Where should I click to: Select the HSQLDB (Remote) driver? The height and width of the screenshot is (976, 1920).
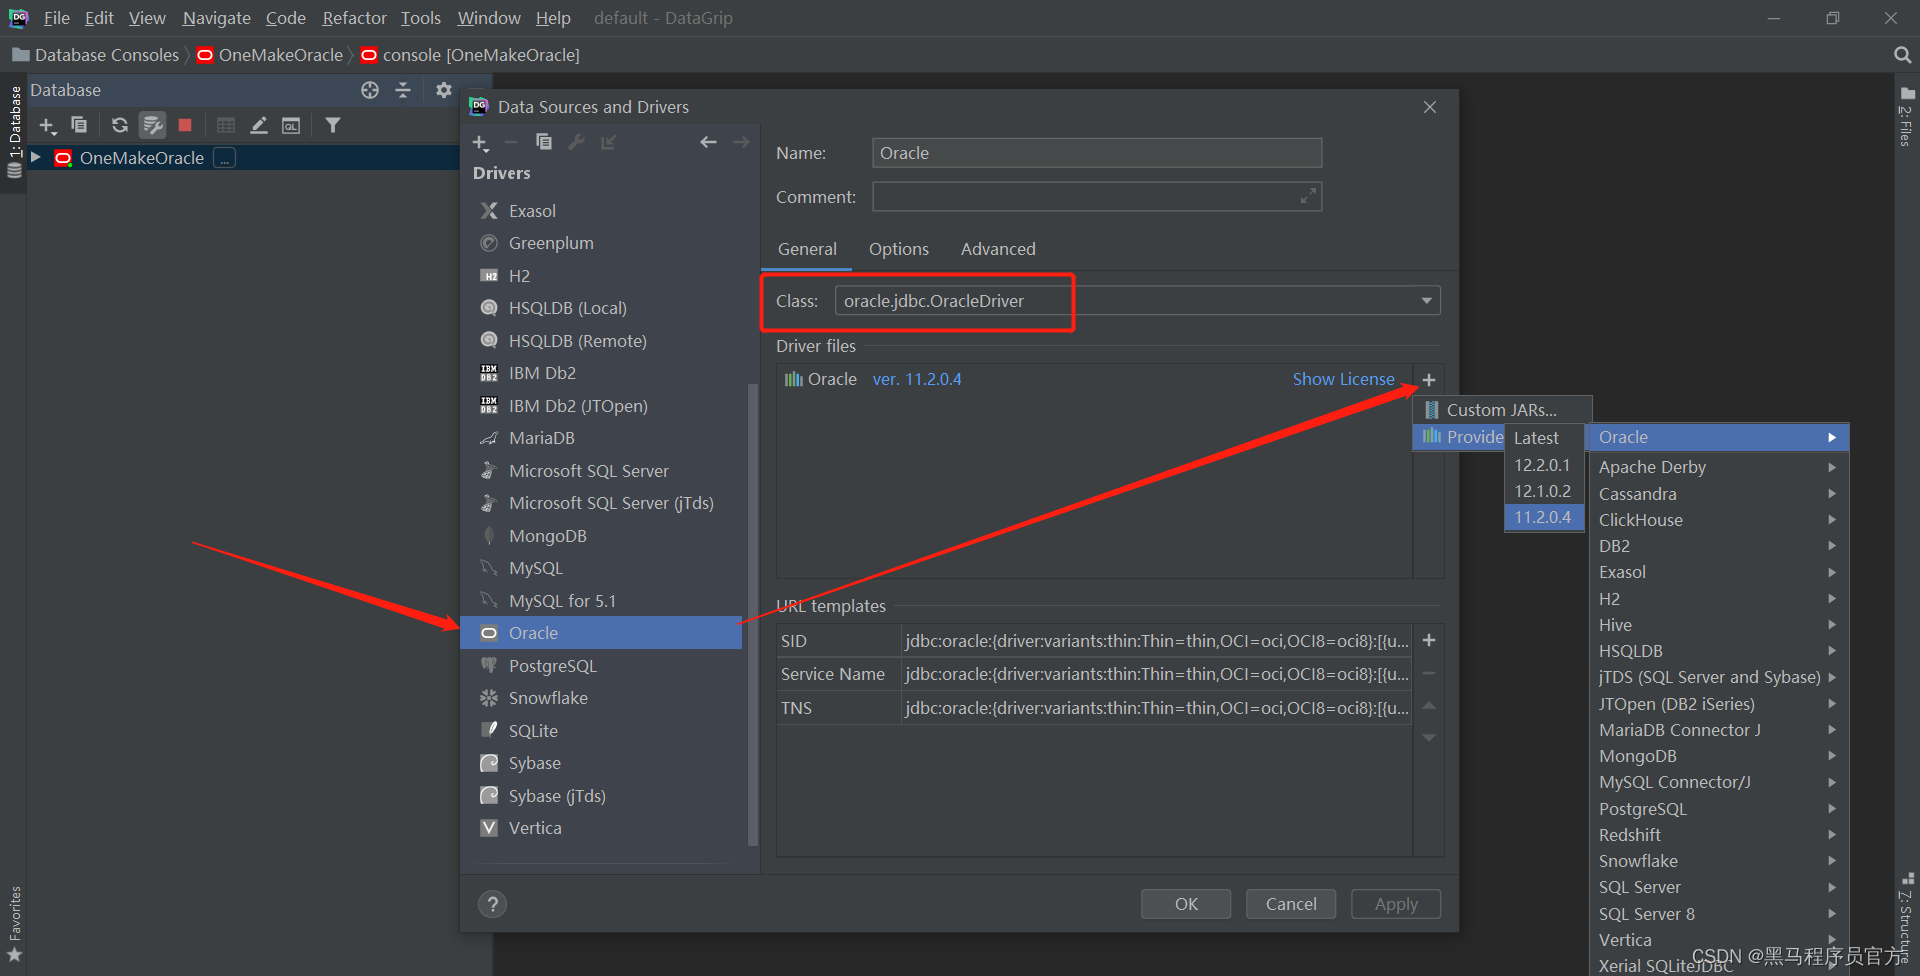pyautogui.click(x=601, y=341)
